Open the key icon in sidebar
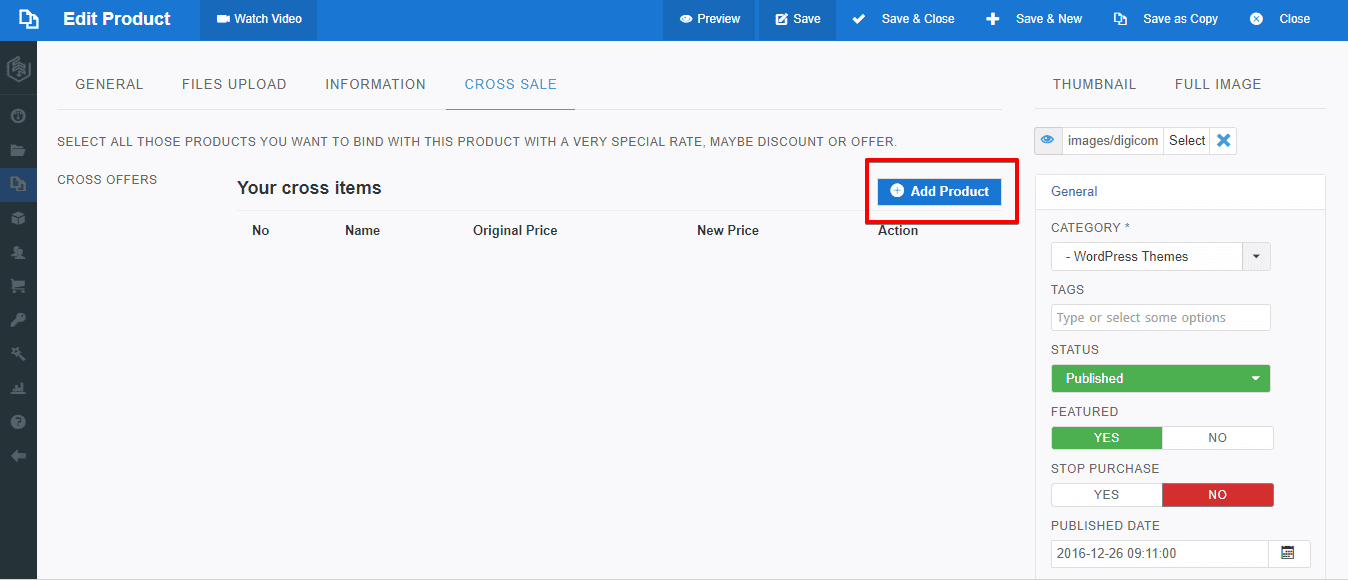1348x580 pixels. (x=18, y=320)
